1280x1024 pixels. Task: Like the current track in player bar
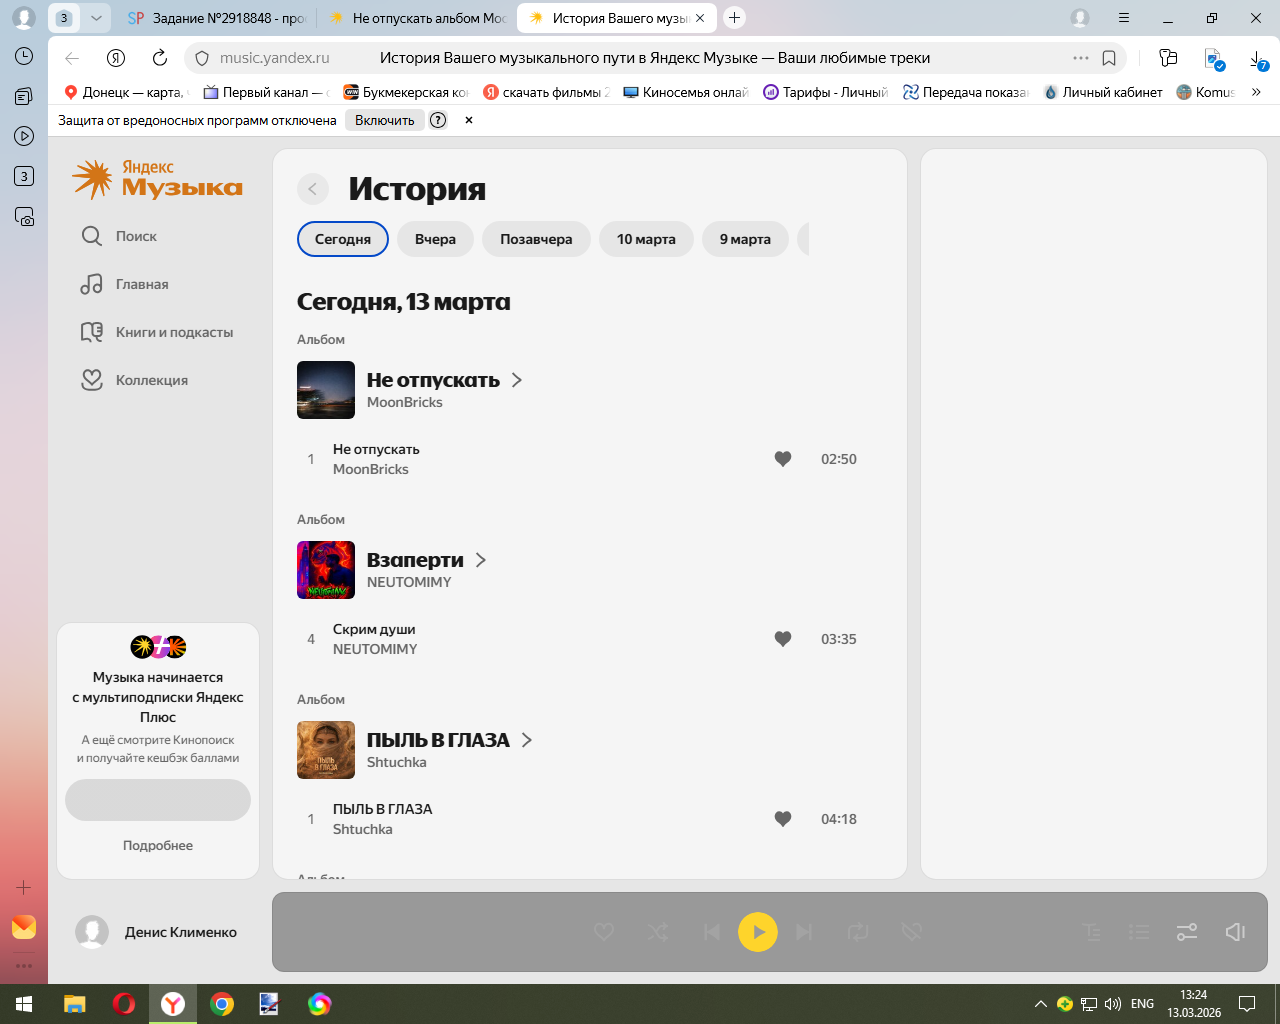(x=604, y=932)
